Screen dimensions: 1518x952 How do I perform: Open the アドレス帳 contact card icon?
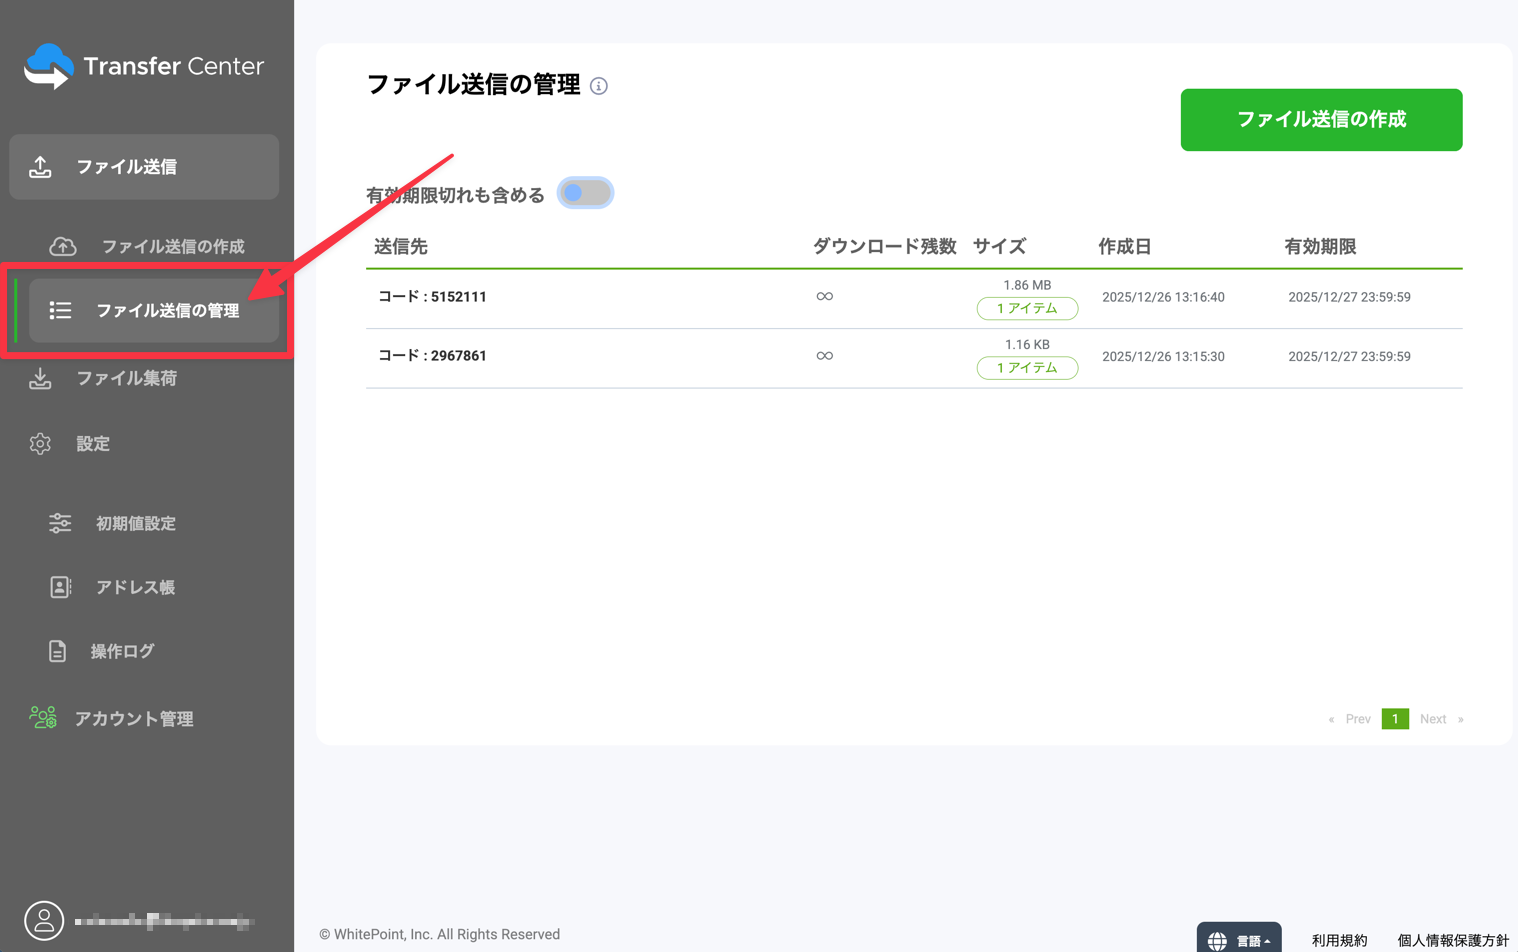pos(60,587)
